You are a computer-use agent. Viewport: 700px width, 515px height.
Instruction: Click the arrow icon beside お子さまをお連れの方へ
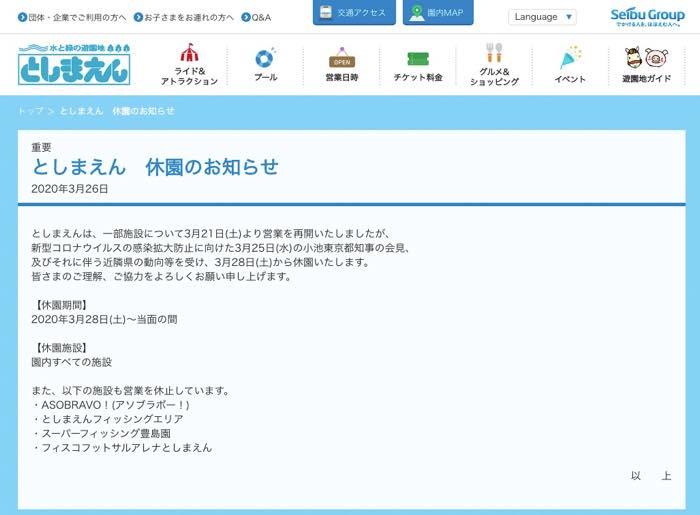(x=138, y=17)
